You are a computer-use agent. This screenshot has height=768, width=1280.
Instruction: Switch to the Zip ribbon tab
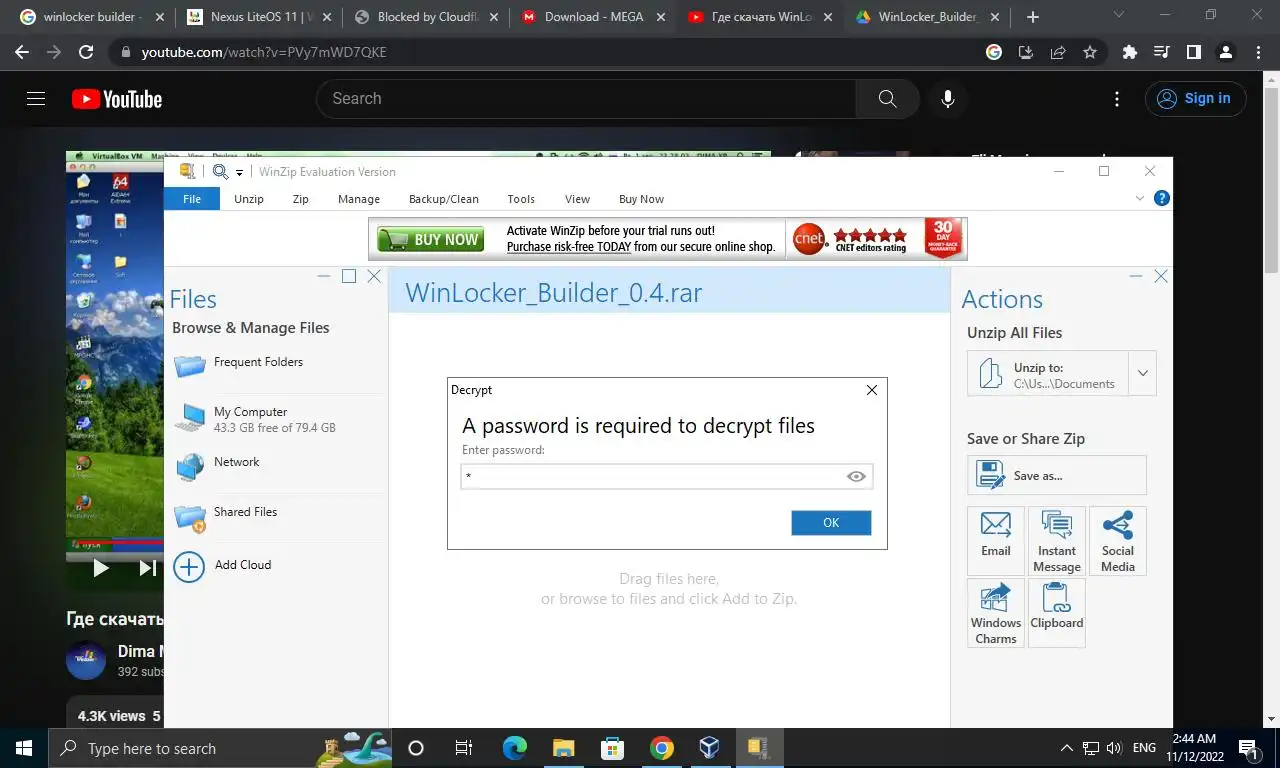[x=300, y=199]
